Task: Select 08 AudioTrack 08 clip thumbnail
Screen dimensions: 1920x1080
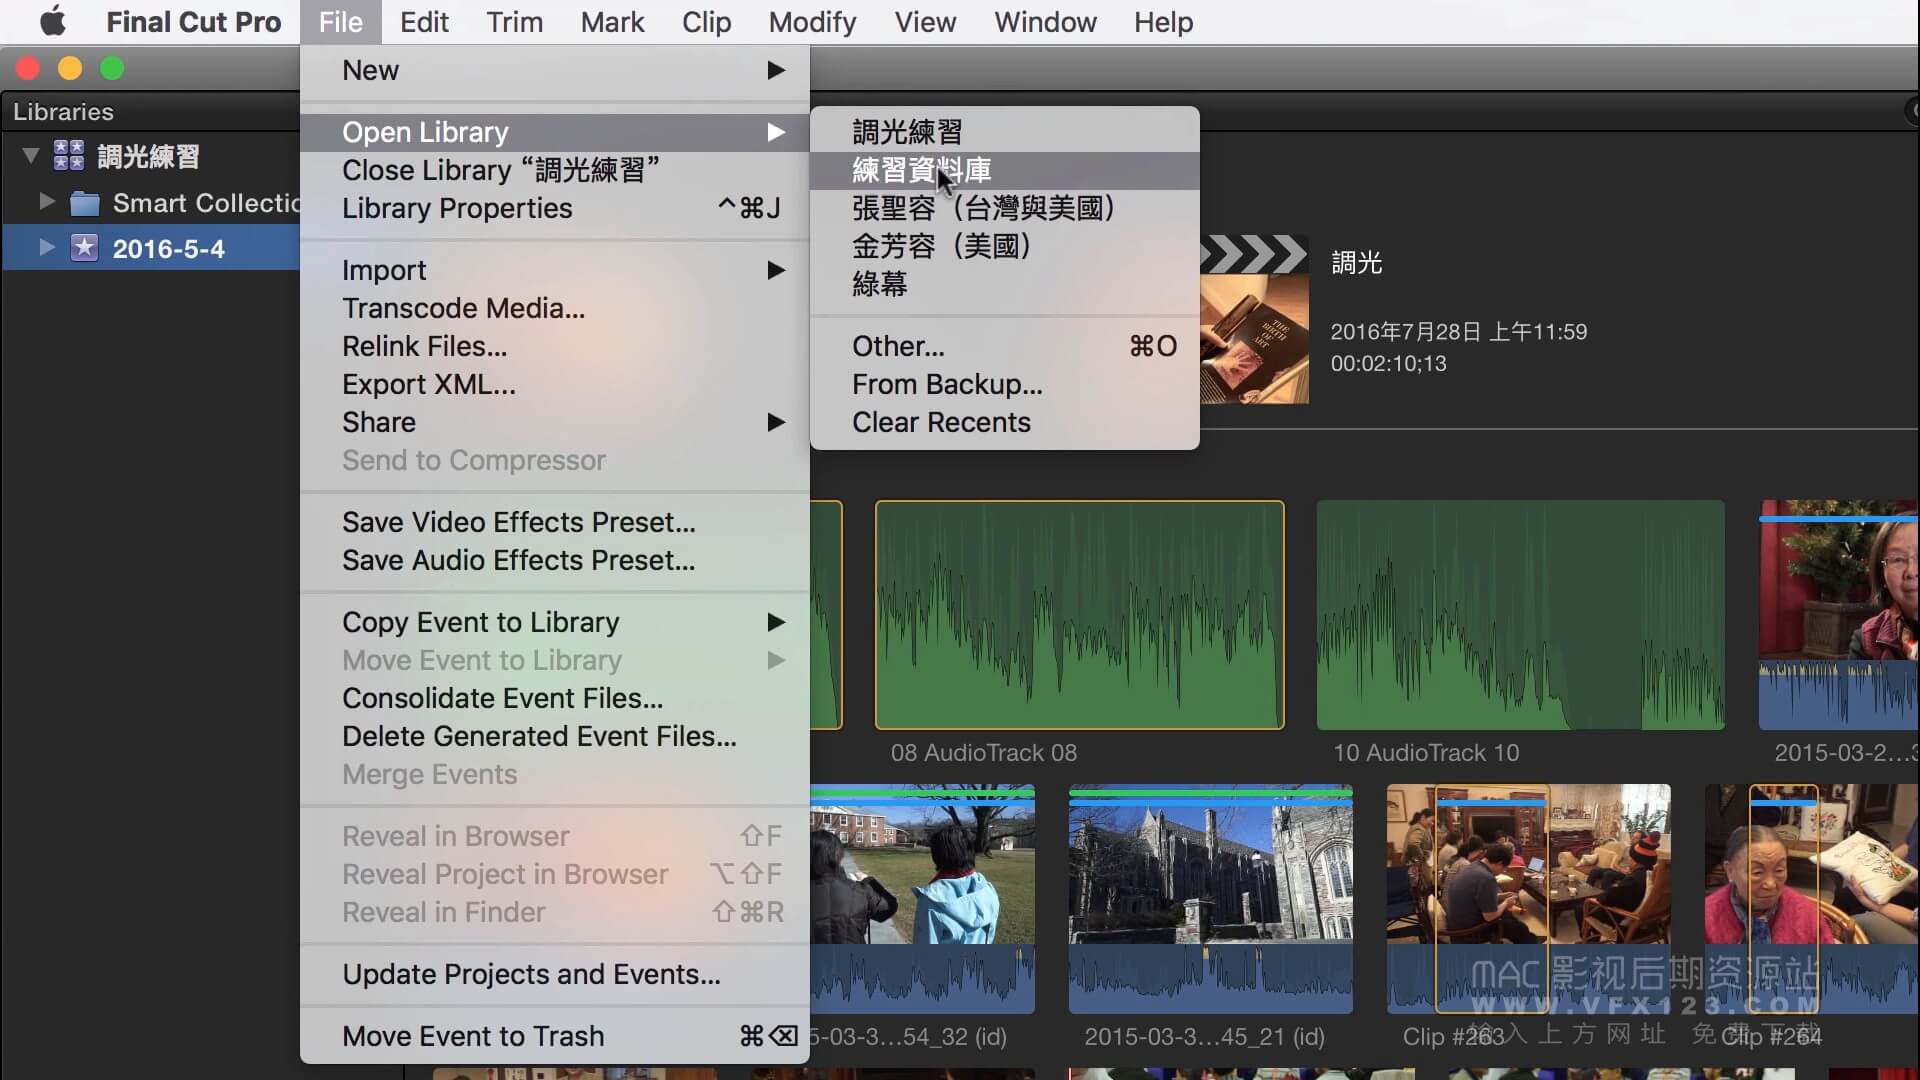Action: (x=1079, y=615)
